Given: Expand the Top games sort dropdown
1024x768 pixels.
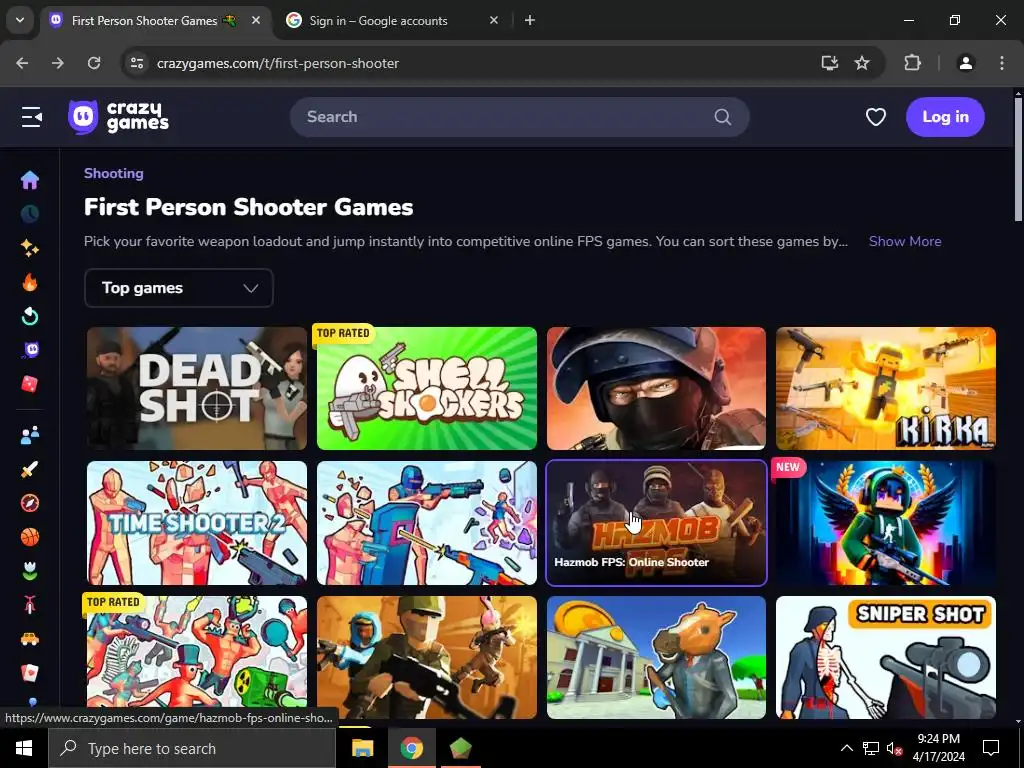Looking at the screenshot, I should tap(179, 288).
